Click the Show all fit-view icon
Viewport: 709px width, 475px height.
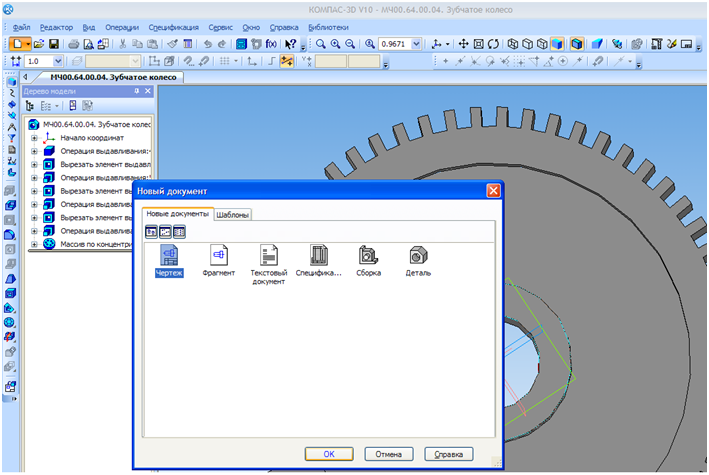coord(478,44)
